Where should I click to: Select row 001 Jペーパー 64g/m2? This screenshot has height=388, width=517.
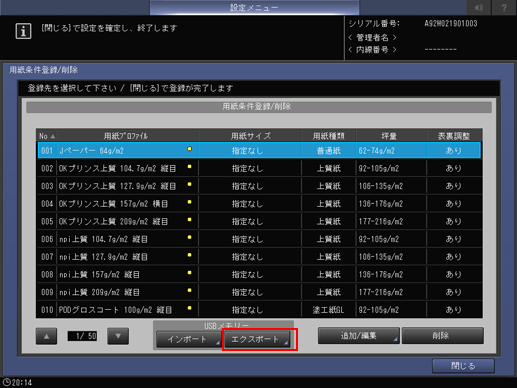pyautogui.click(x=259, y=150)
